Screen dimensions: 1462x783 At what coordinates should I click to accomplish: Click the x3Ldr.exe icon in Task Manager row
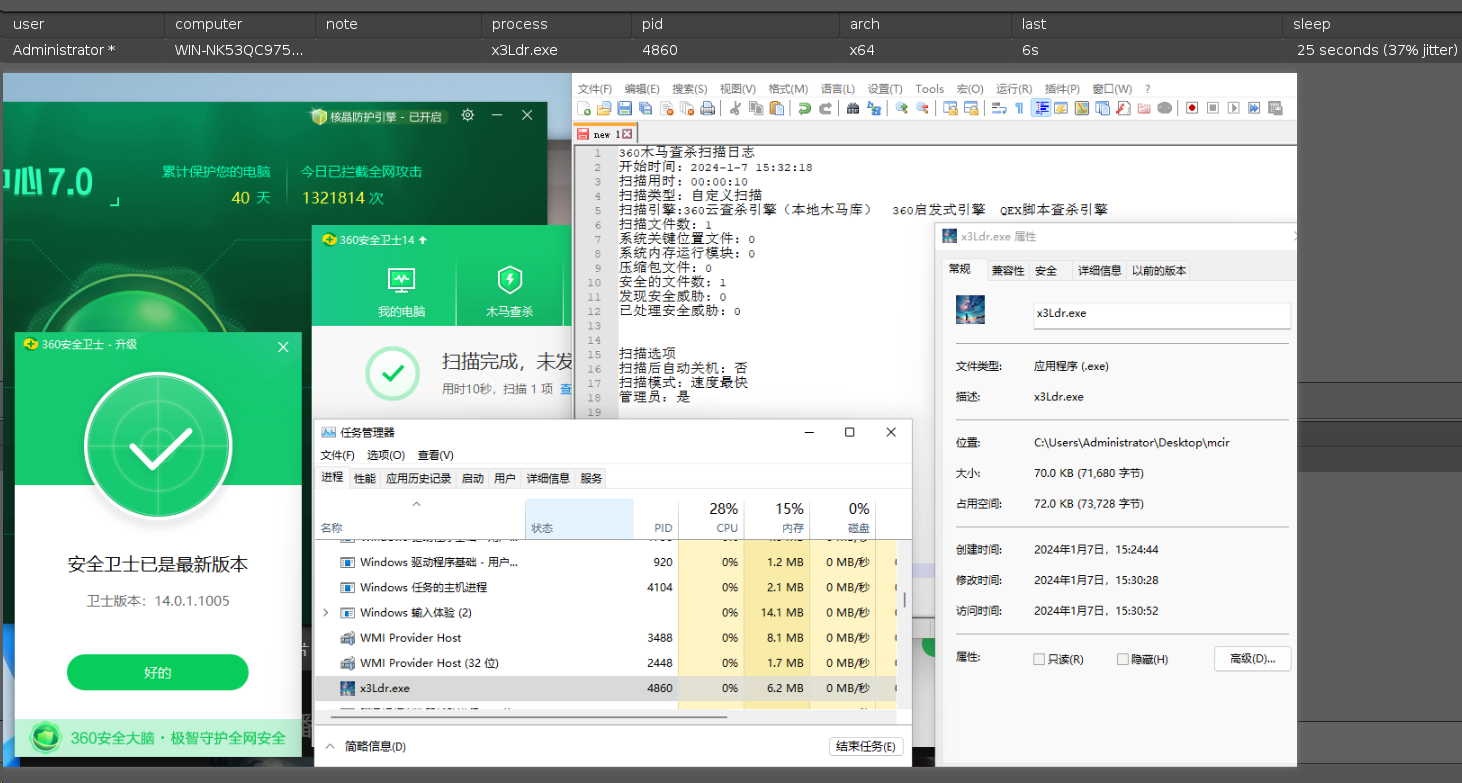coord(348,688)
